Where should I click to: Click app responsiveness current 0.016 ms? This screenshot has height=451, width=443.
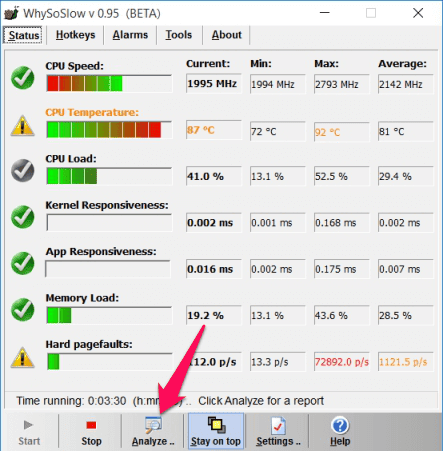click(x=213, y=269)
